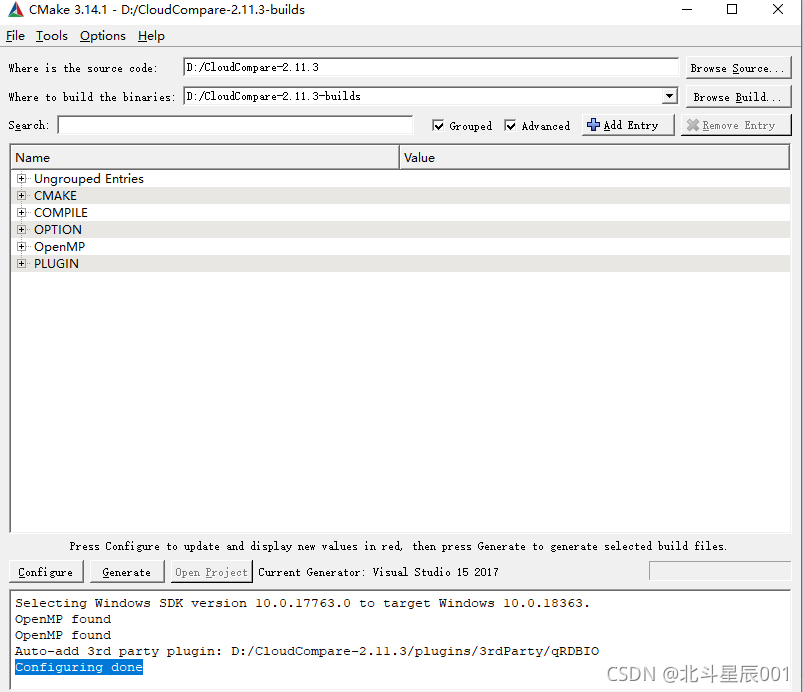Click 'Auto-add 3rd party plugin' log line
803x692 pixels.
[x=307, y=651]
